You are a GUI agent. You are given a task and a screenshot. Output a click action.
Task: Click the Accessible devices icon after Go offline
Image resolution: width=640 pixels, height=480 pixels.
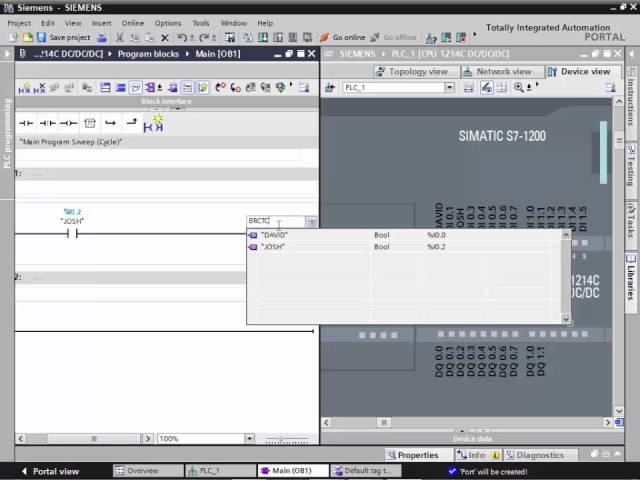tap(431, 38)
